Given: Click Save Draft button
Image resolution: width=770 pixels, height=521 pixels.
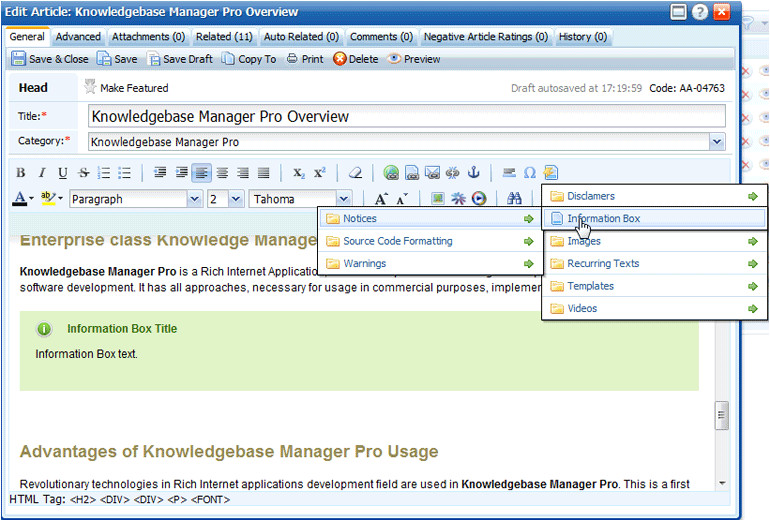Looking at the screenshot, I should coord(180,59).
